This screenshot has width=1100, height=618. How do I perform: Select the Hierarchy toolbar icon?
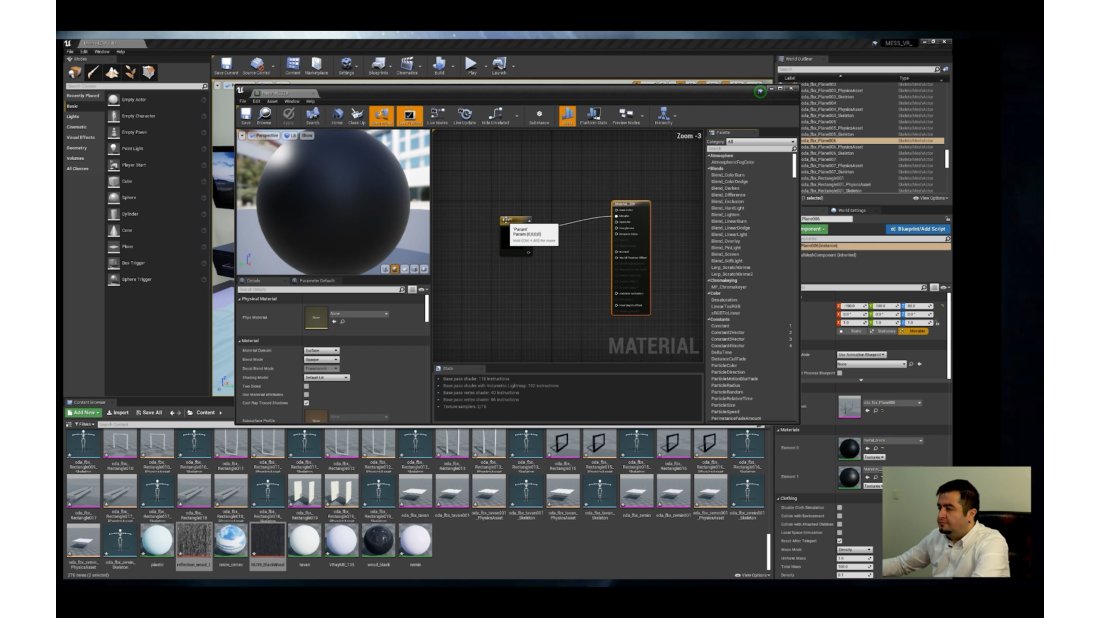(x=663, y=115)
